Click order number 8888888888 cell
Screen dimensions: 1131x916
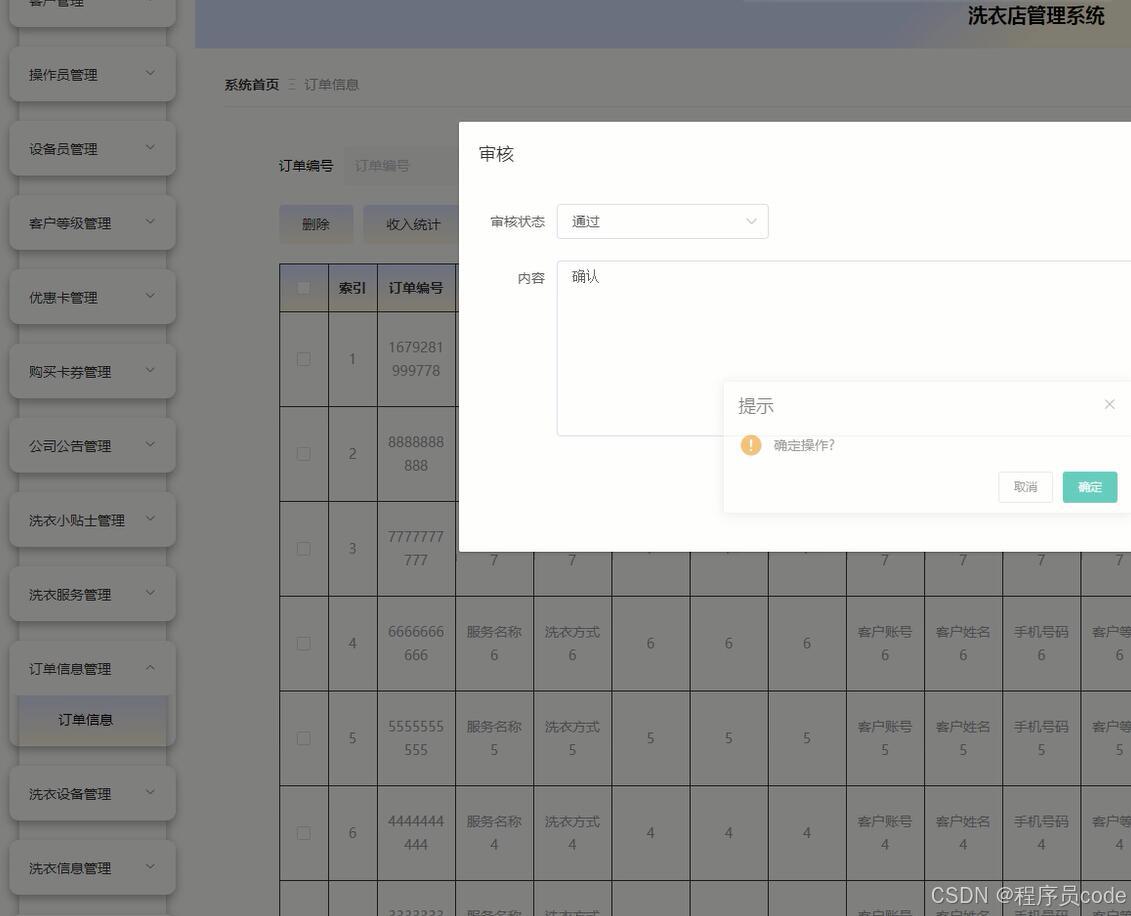(416, 454)
